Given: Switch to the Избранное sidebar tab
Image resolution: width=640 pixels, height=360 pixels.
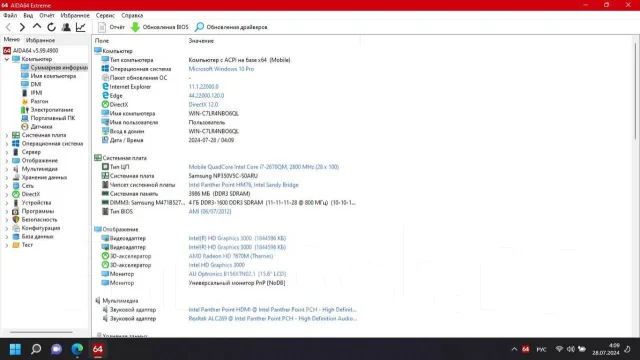Looking at the screenshot, I should click(40, 40).
